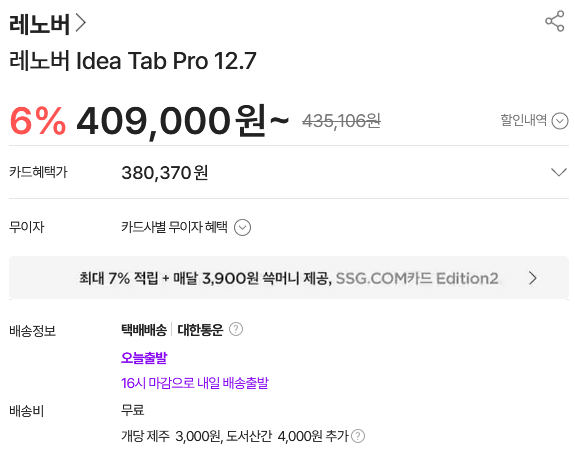Screen dimensions: 575x455
Task: Click the 택배배송 delivery type label
Action: coord(144,330)
